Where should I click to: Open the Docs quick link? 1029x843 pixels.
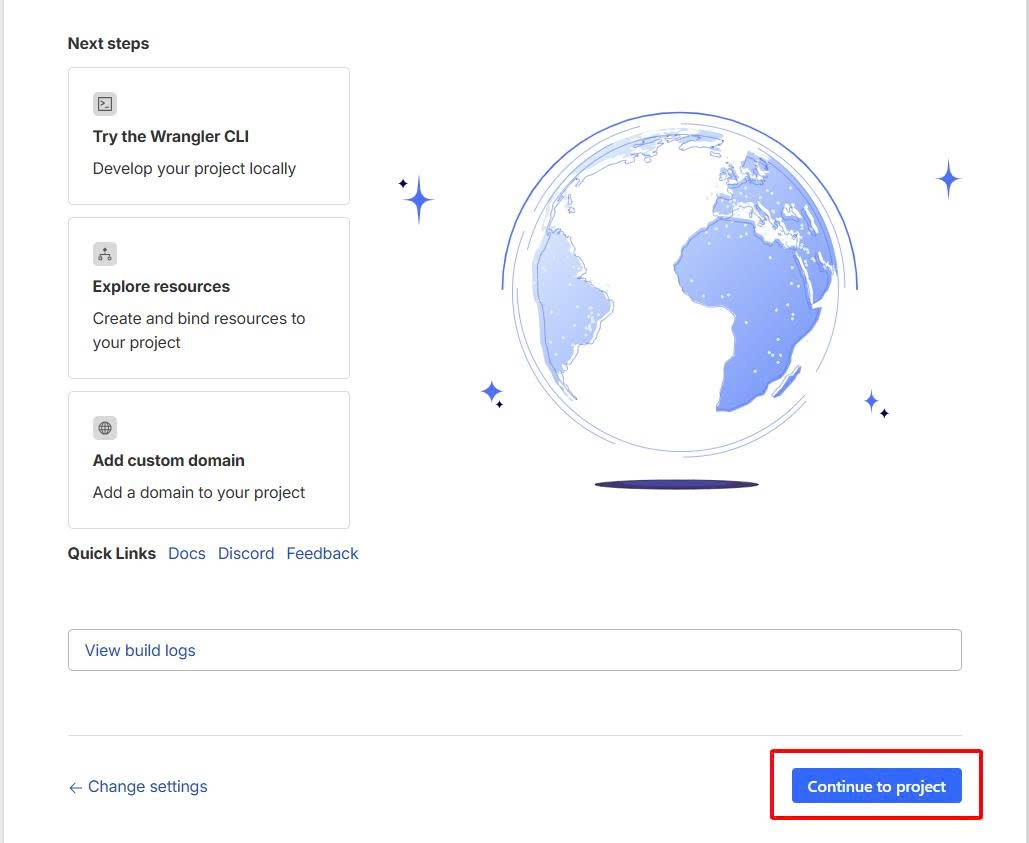[186, 554]
